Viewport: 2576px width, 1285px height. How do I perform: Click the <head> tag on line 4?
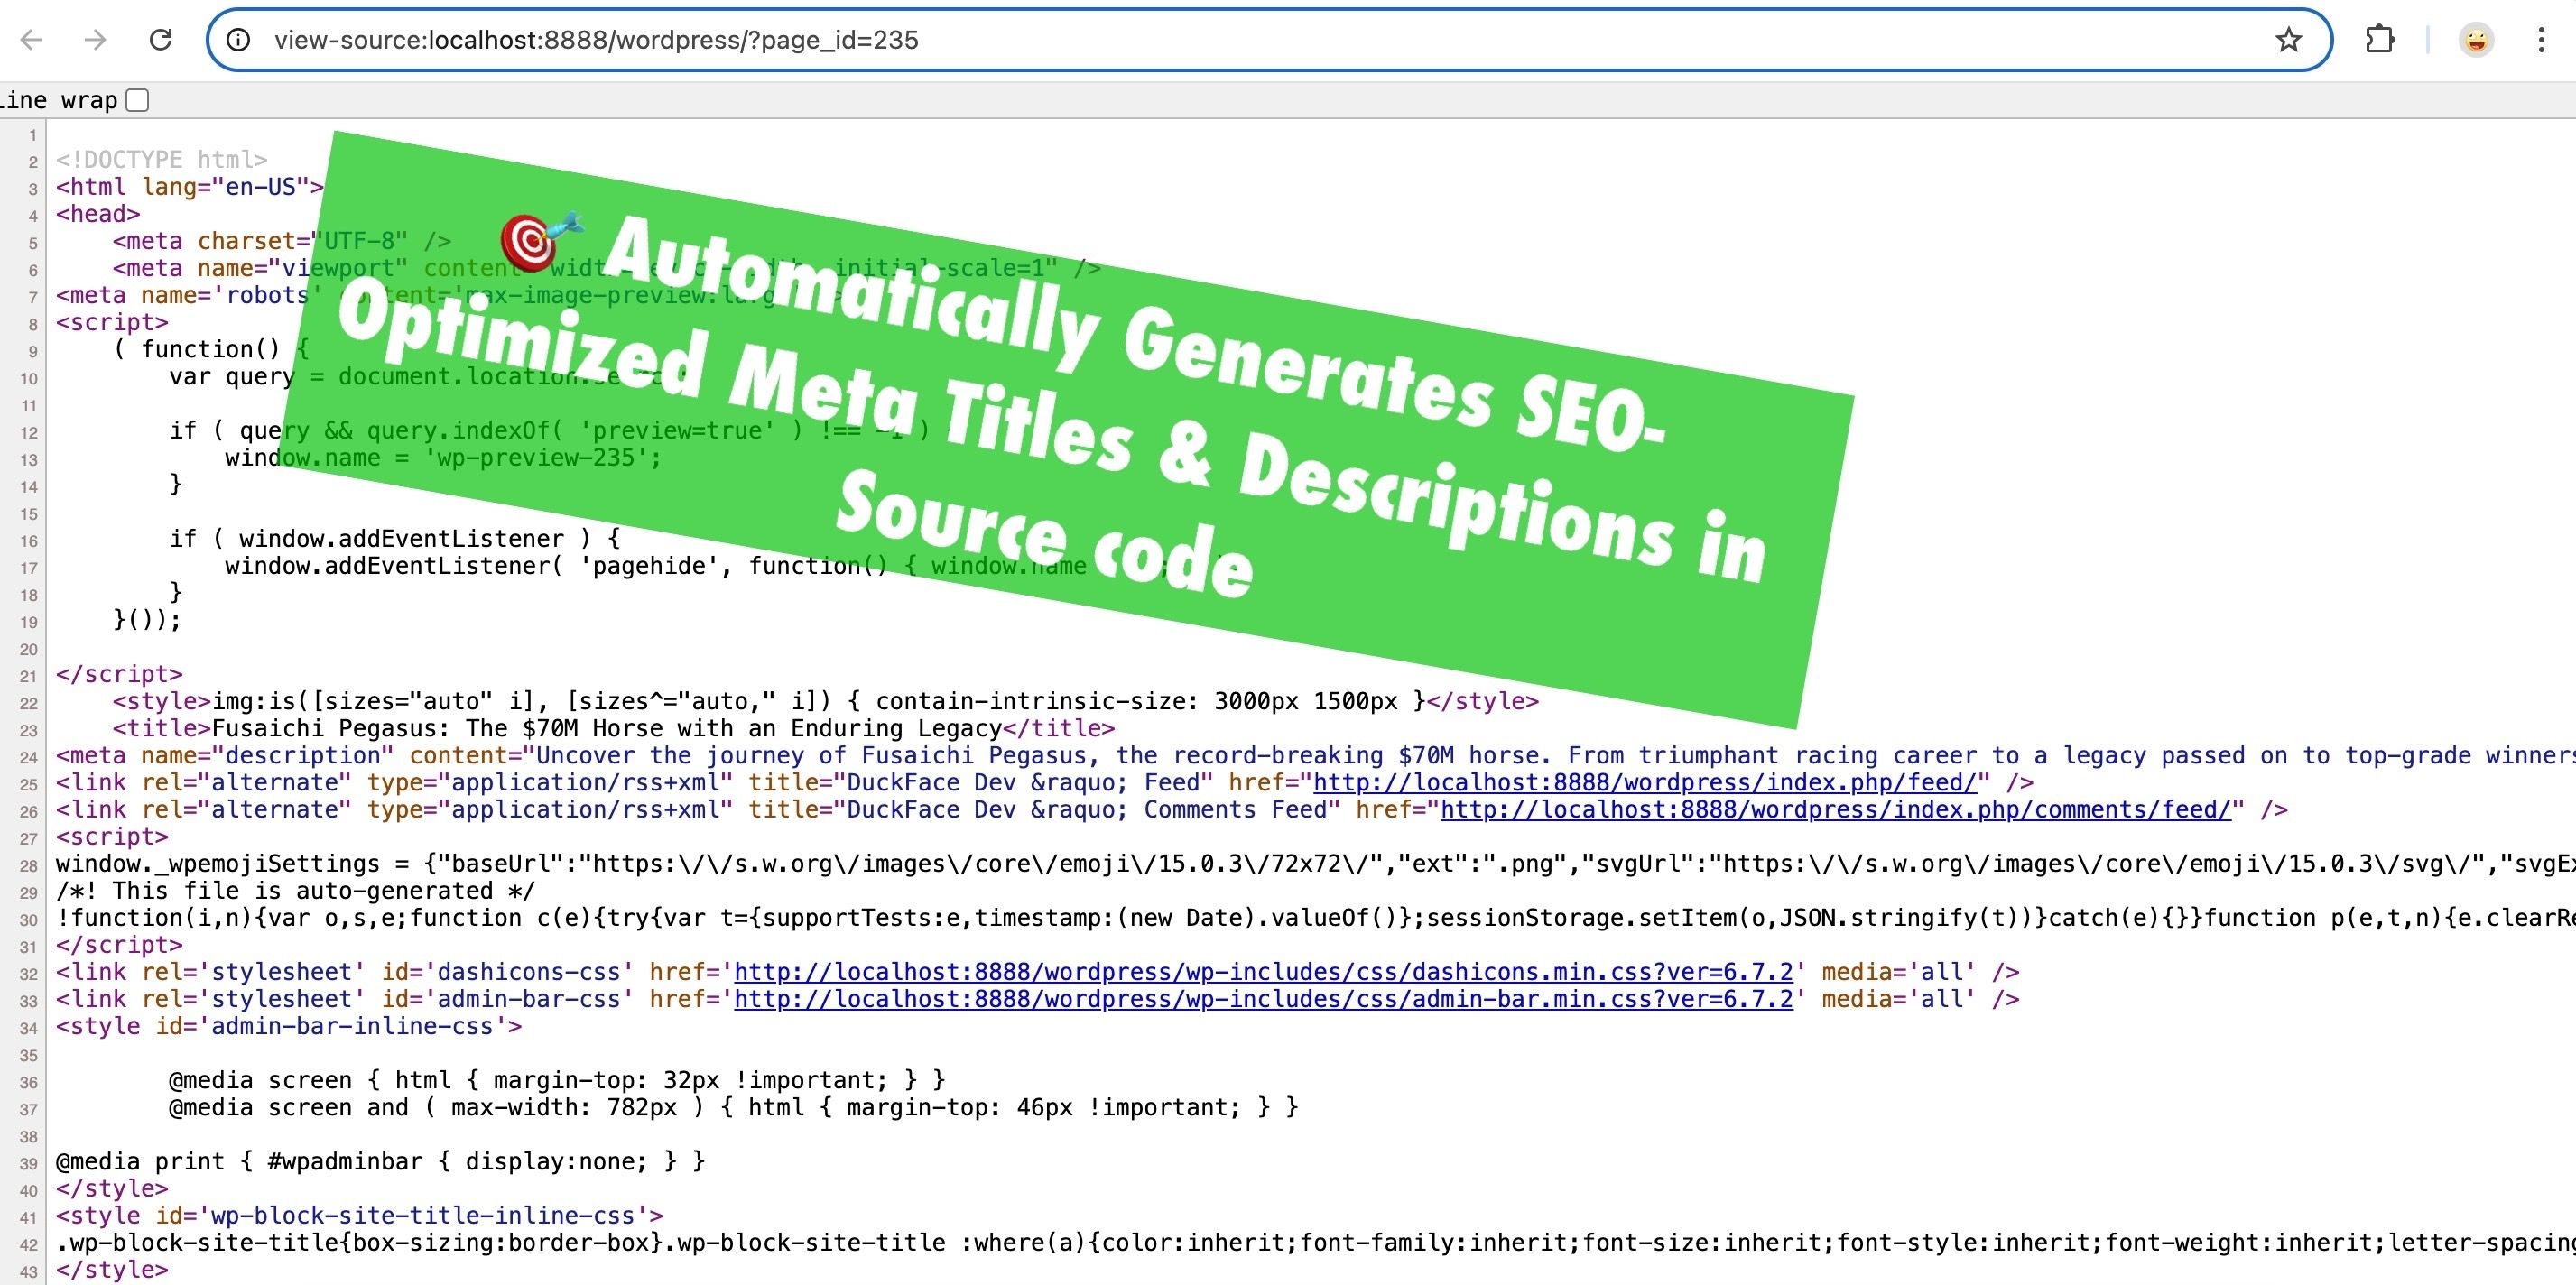[98, 214]
